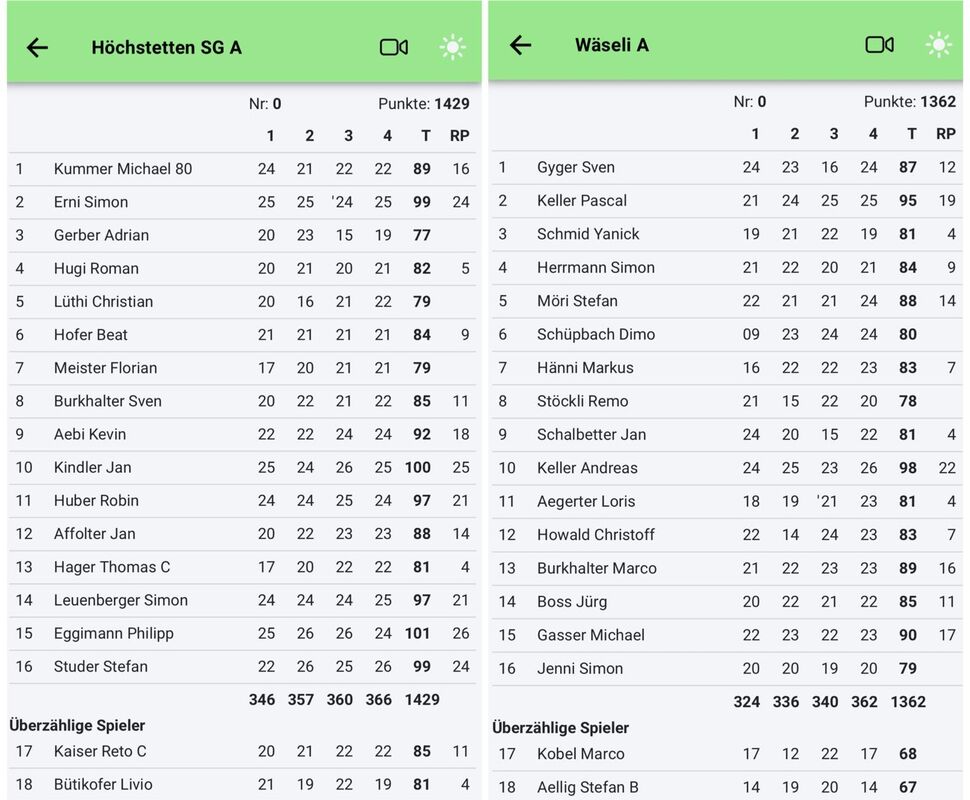The height and width of the screenshot is (800, 970).
Task: Select player row Kummer Michael 80
Action: (x=123, y=169)
